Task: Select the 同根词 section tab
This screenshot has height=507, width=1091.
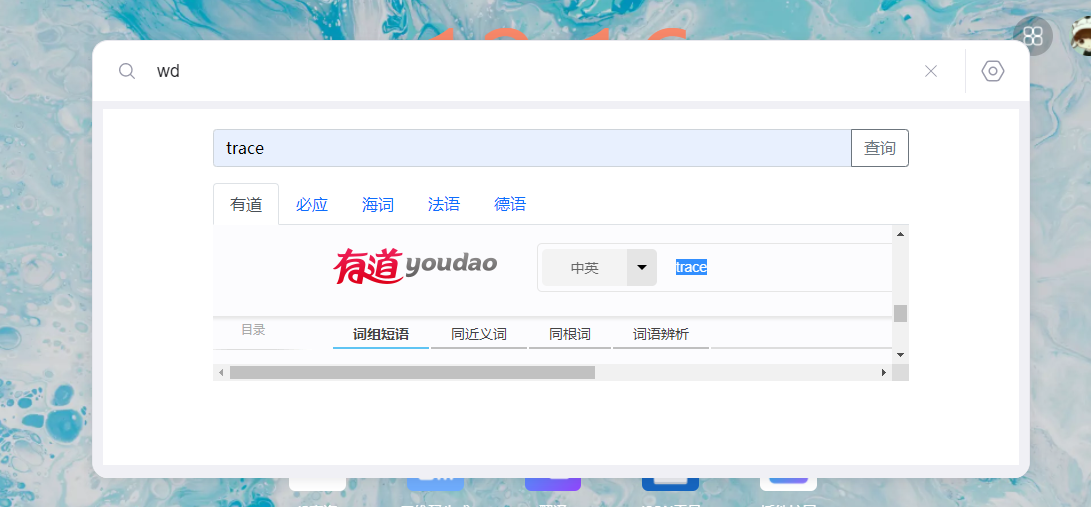Action: pyautogui.click(x=570, y=335)
